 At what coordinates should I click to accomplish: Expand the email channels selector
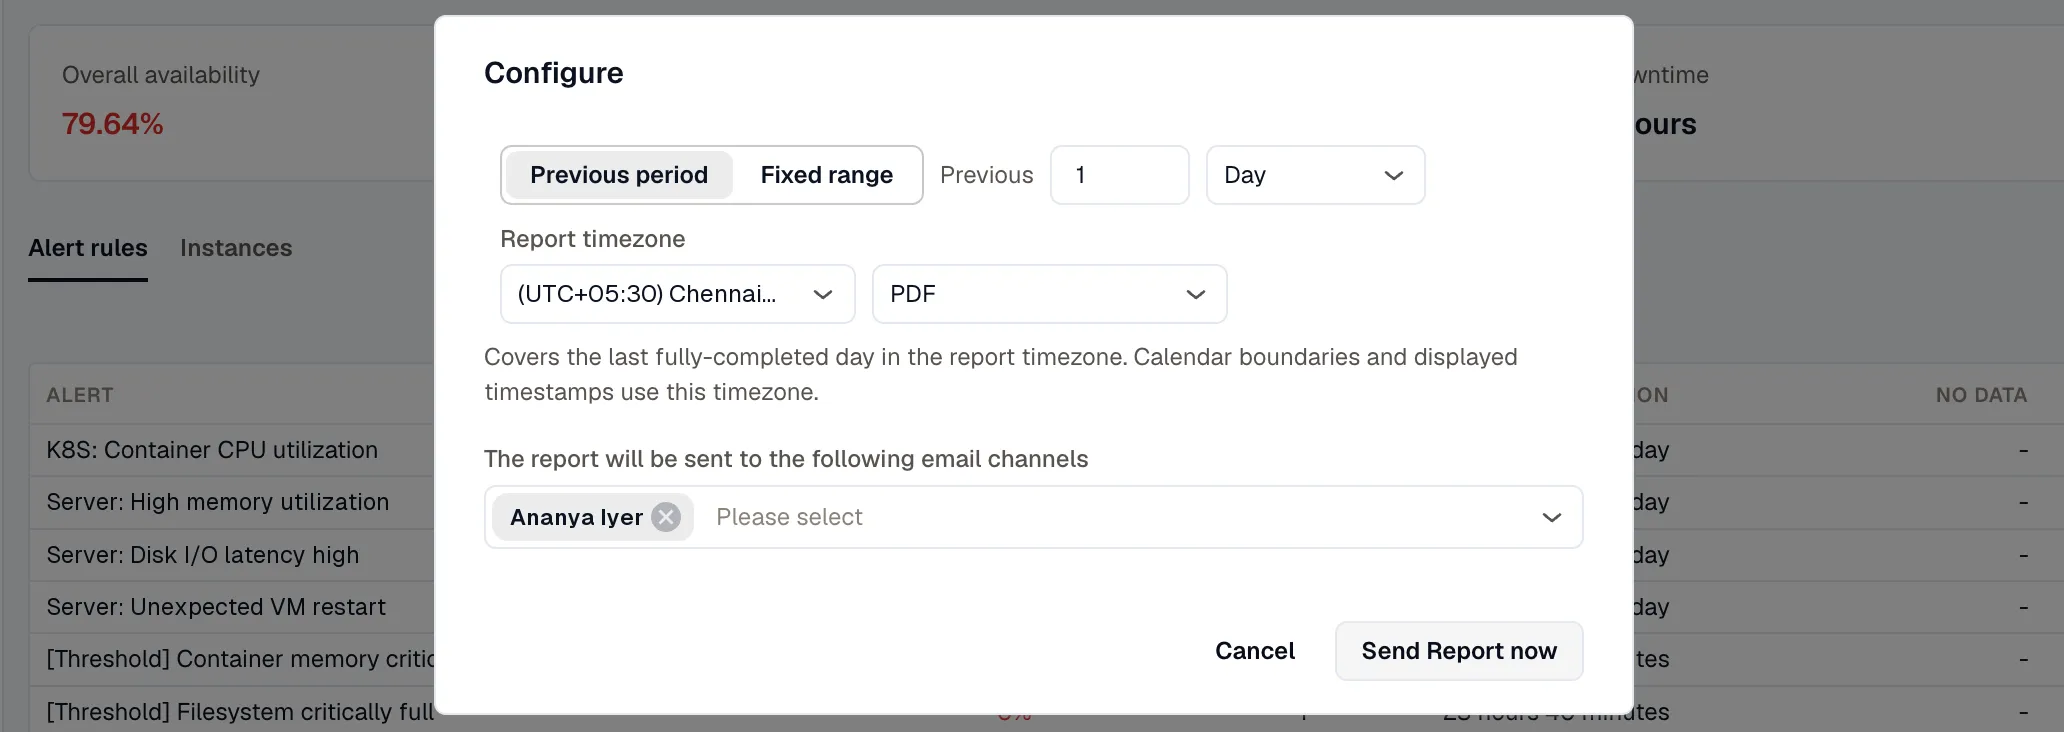pos(1551,517)
